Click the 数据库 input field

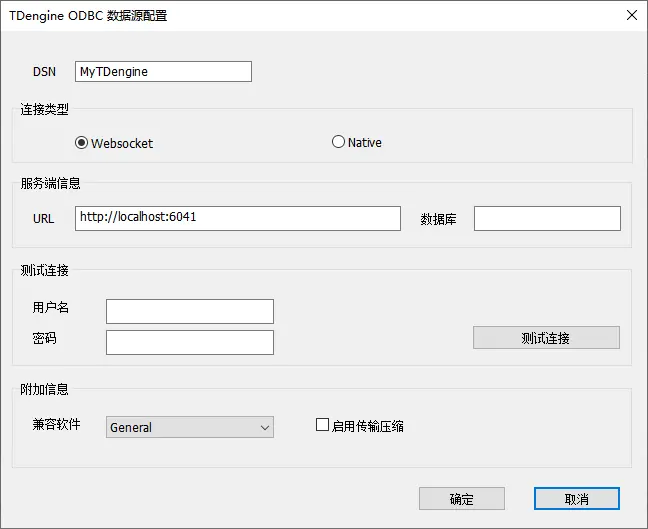point(547,218)
